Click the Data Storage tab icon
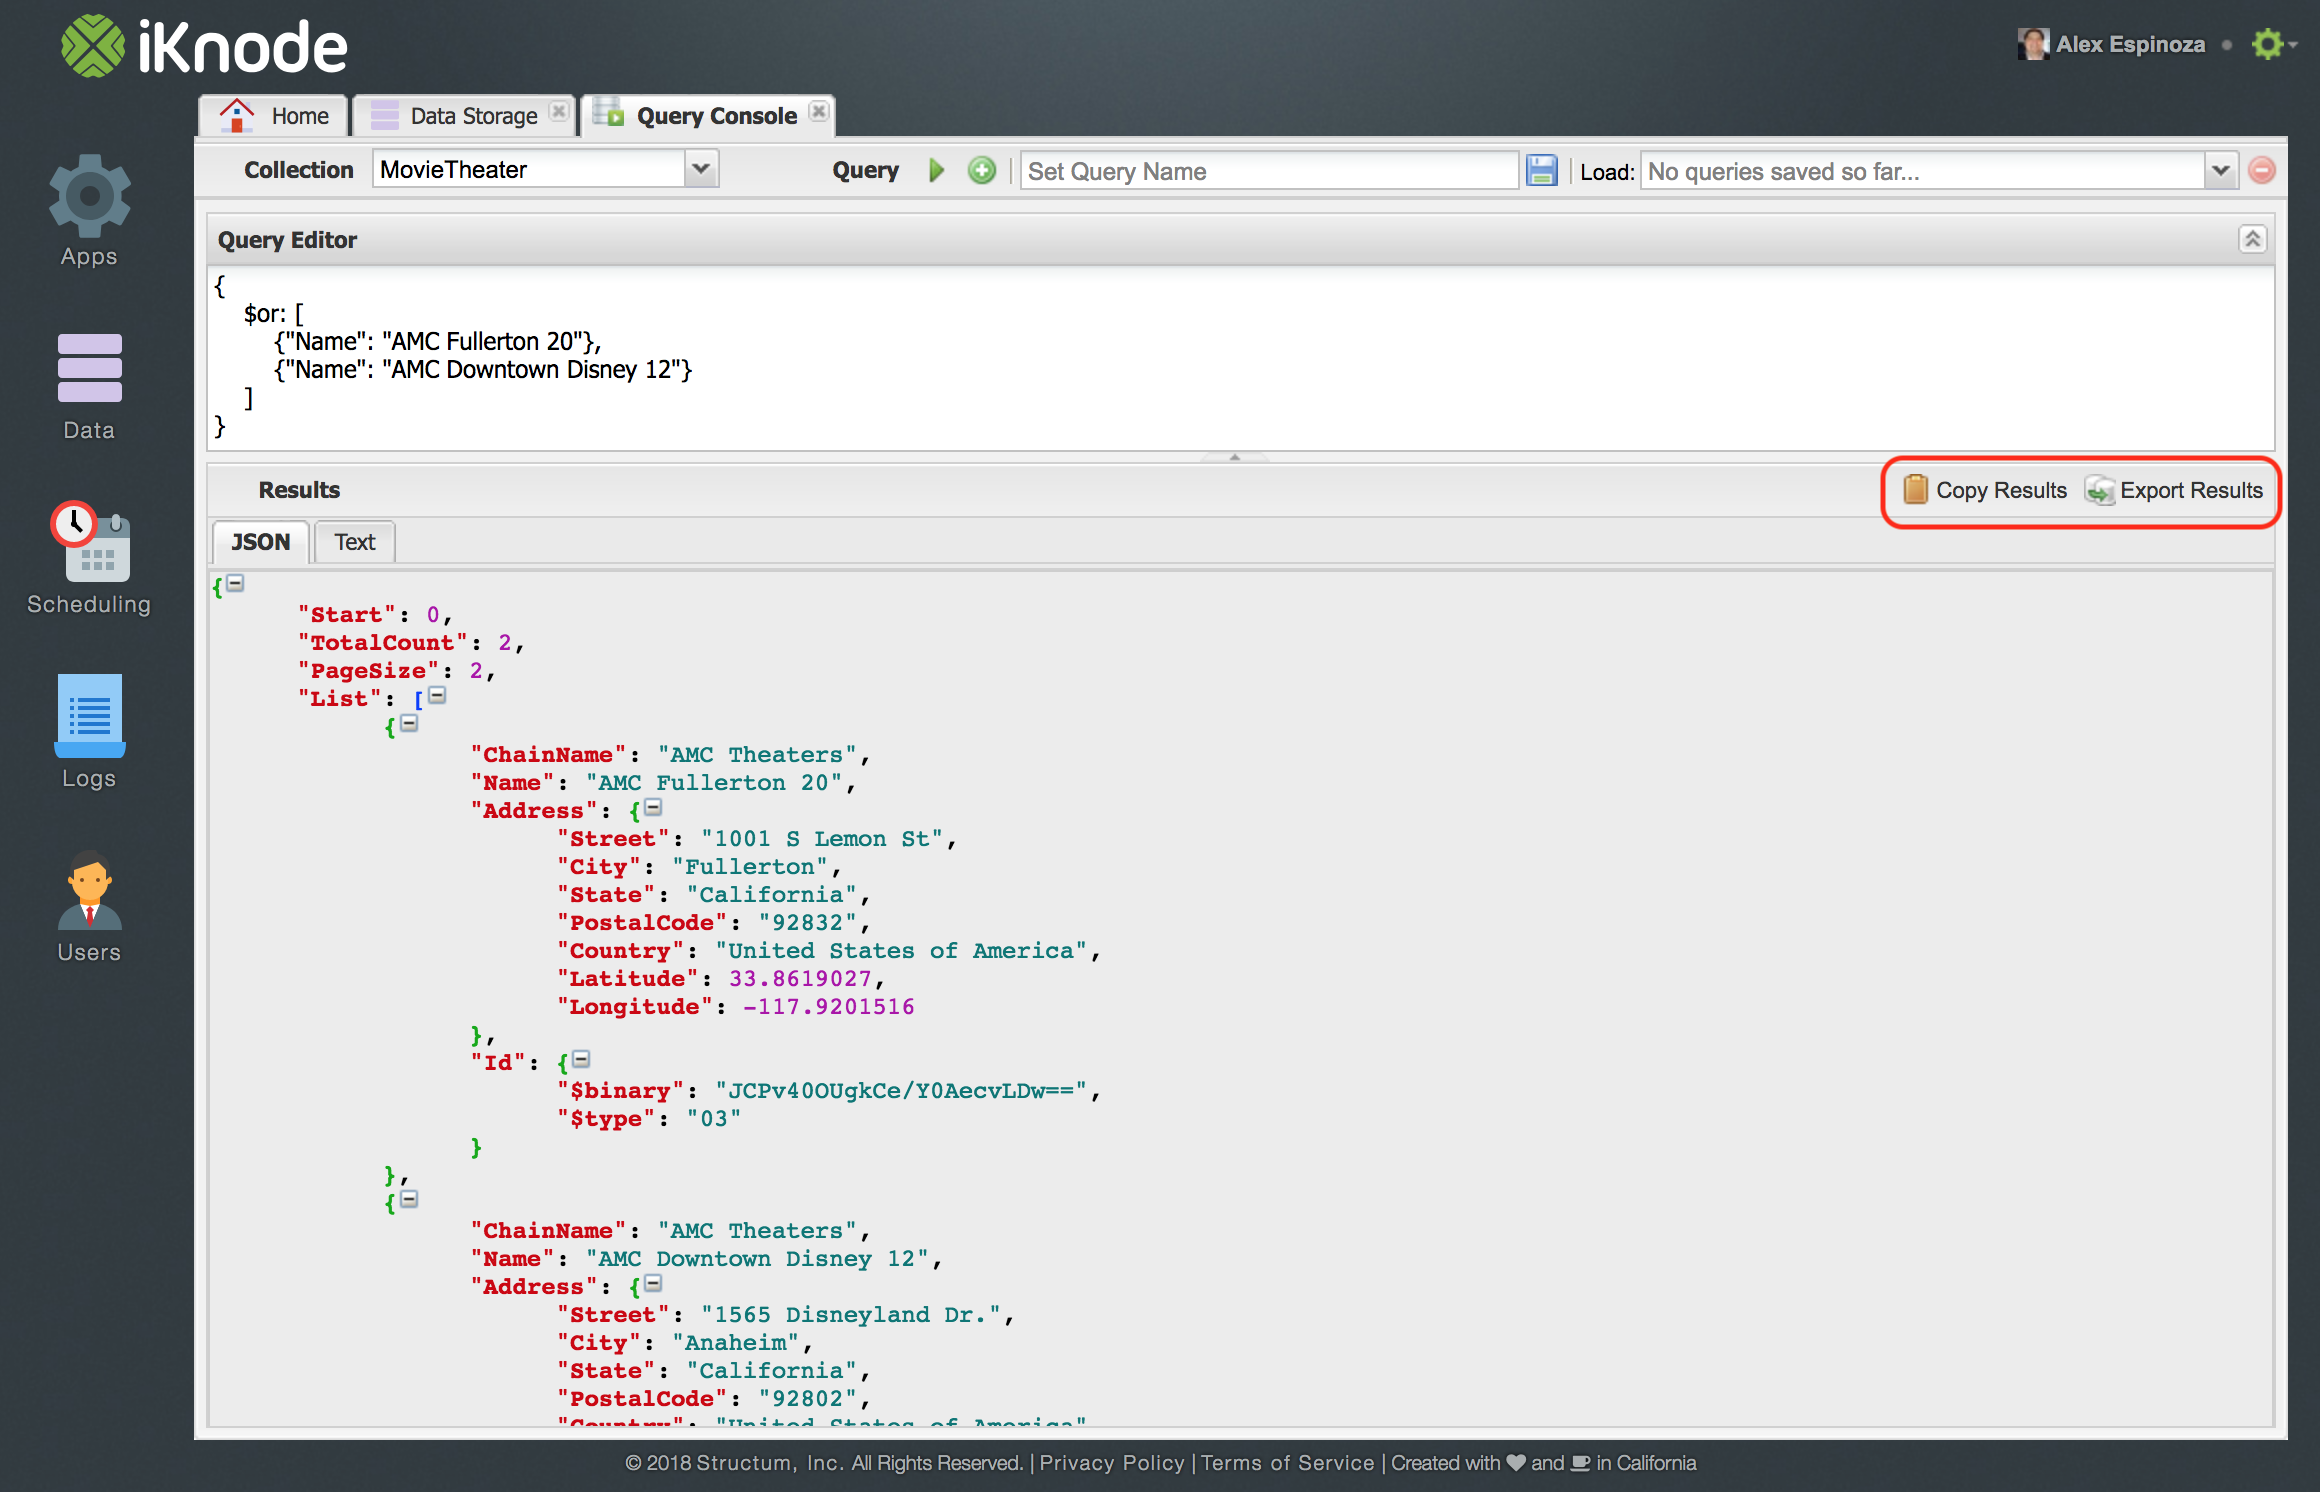Screen dimensions: 2320x1492 coord(384,115)
